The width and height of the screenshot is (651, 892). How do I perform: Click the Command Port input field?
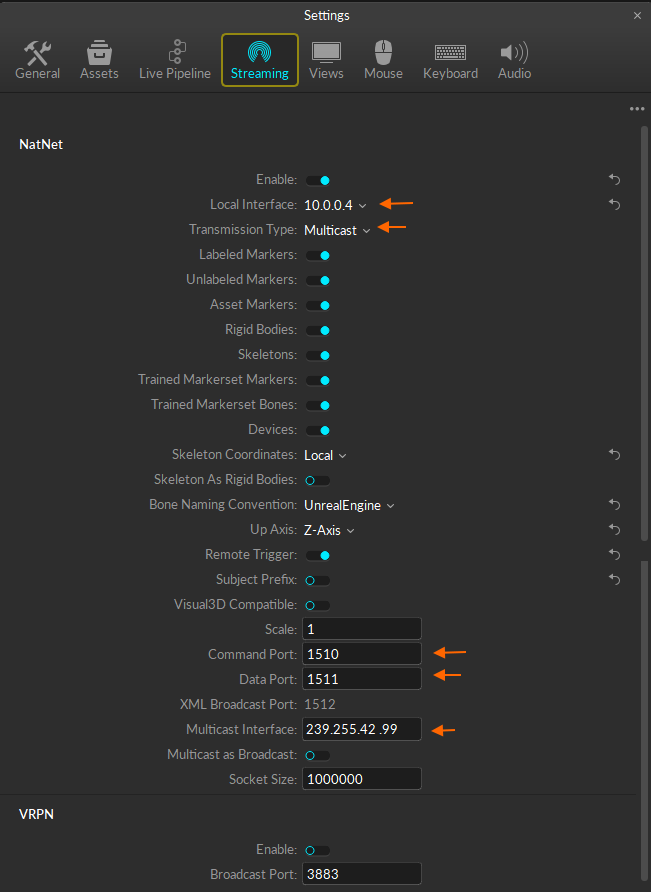click(361, 655)
